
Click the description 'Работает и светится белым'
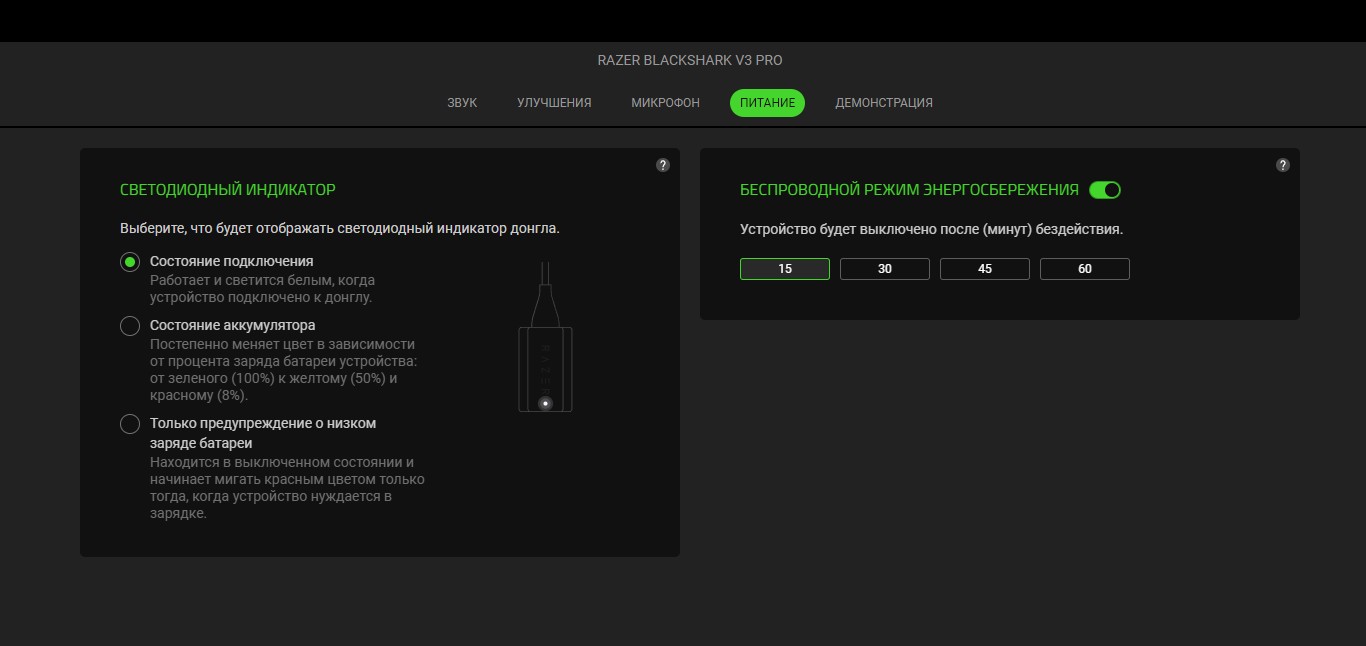click(263, 289)
